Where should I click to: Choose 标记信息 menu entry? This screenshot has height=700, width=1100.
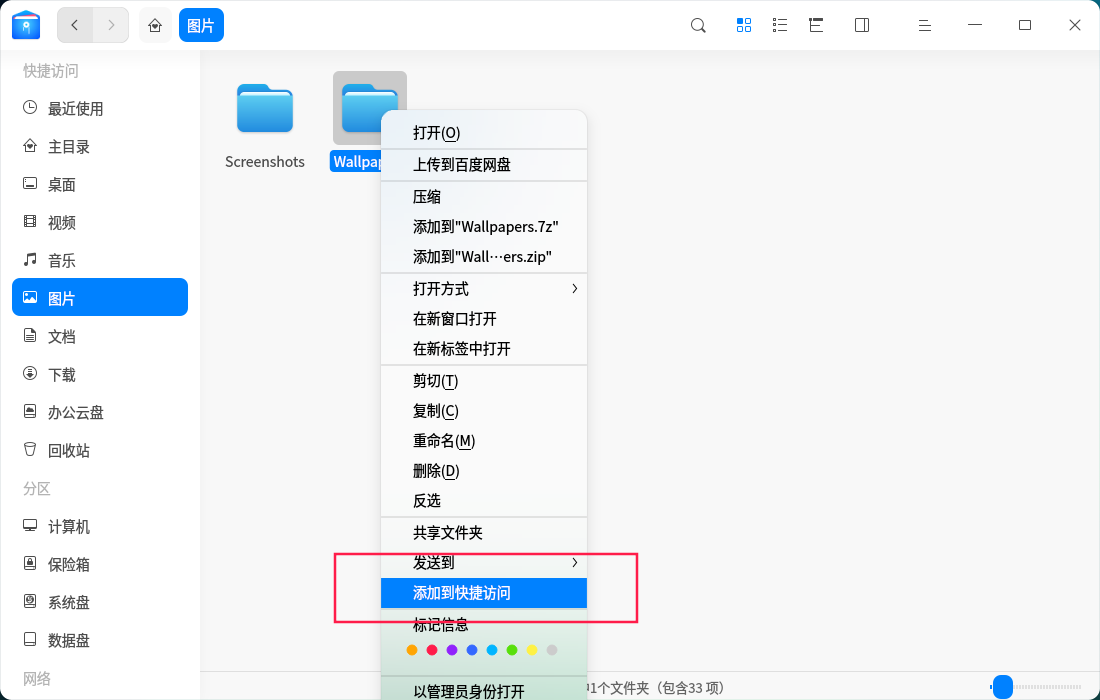483,624
